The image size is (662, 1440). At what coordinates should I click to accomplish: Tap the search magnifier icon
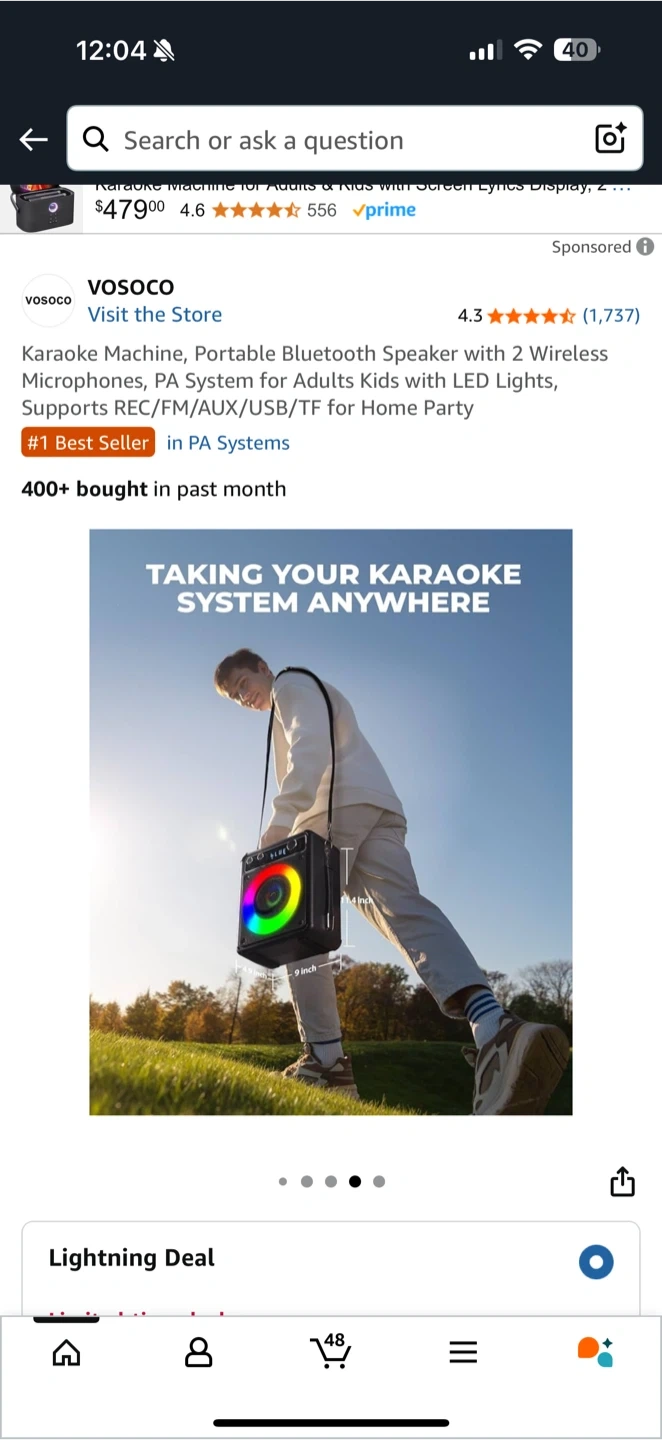96,139
